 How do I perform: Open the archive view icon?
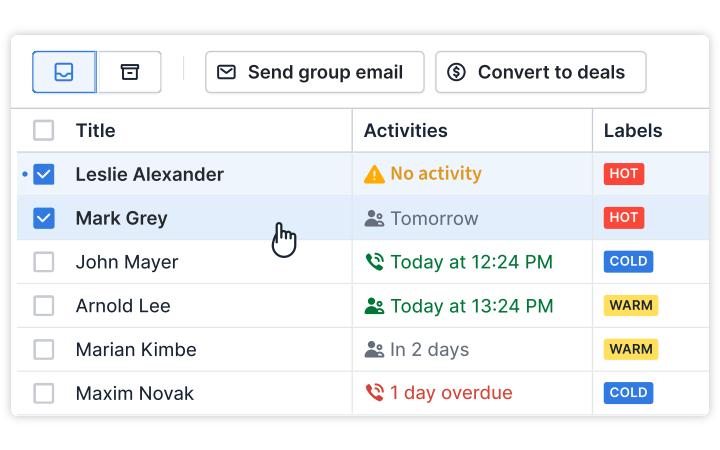click(129, 72)
